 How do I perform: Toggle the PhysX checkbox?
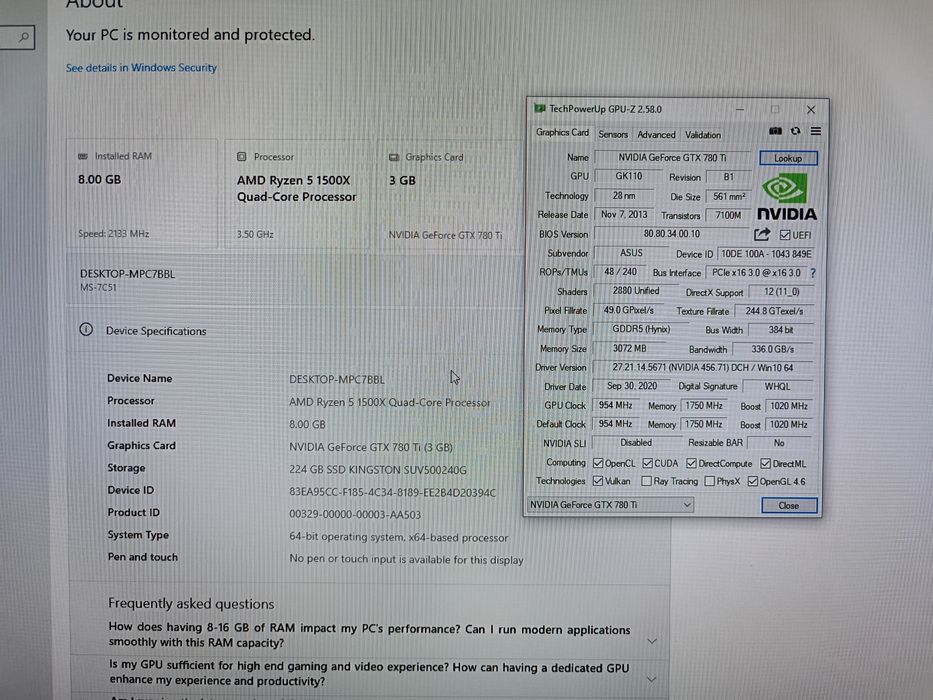pyautogui.click(x=709, y=481)
